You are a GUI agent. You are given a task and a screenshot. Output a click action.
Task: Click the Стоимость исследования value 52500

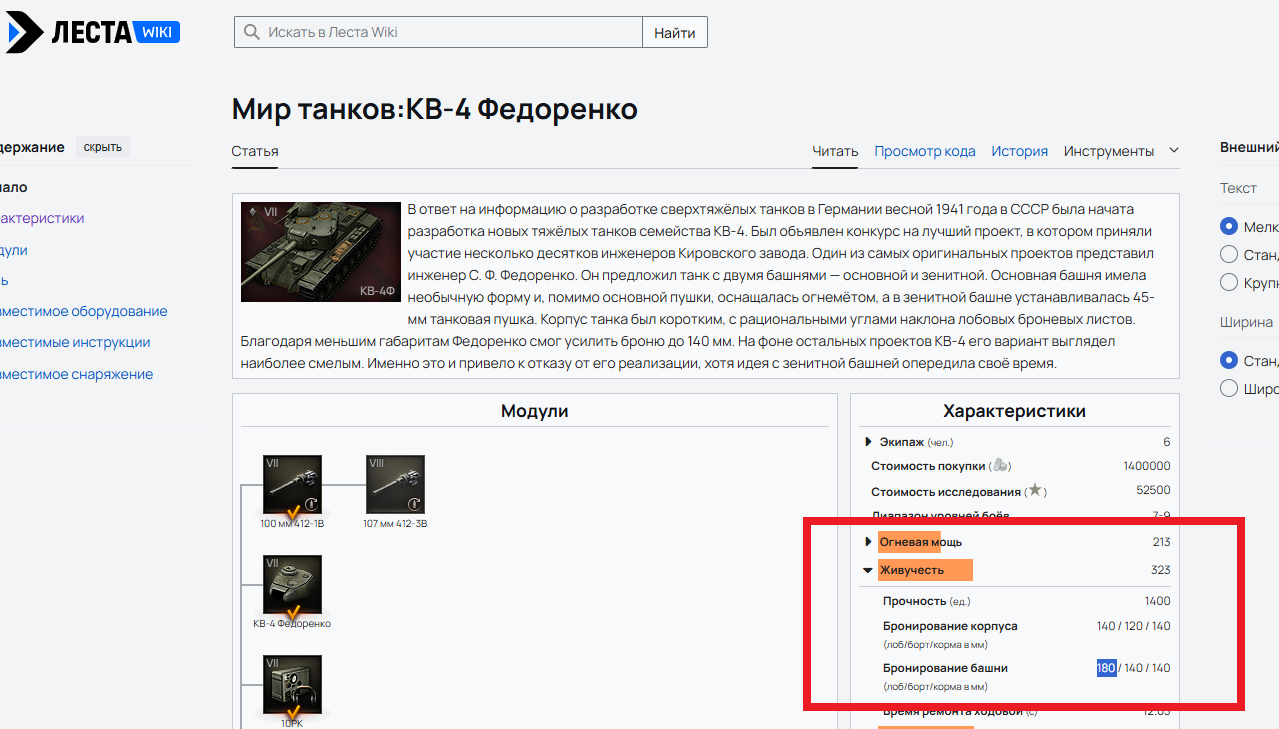tap(1154, 491)
